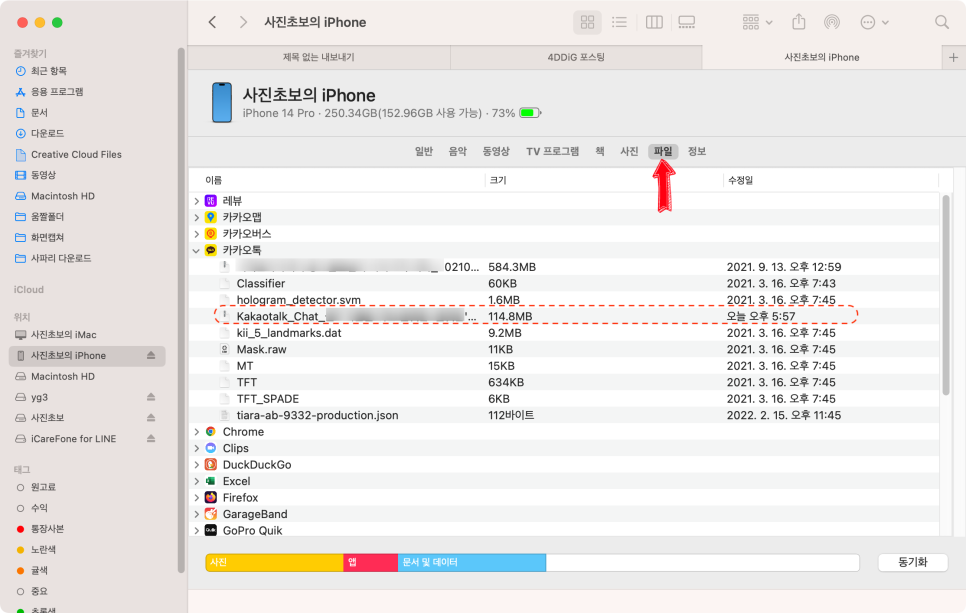Switch to the TV 프로그램 tab
The height and width of the screenshot is (613, 966).
pos(552,152)
